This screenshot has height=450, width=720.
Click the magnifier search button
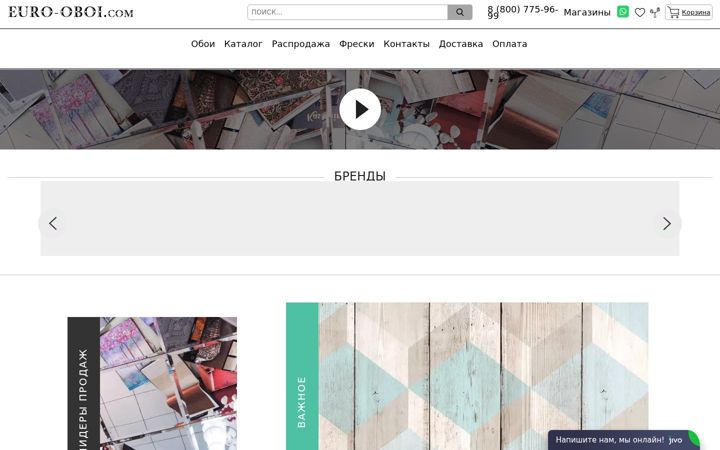(460, 12)
